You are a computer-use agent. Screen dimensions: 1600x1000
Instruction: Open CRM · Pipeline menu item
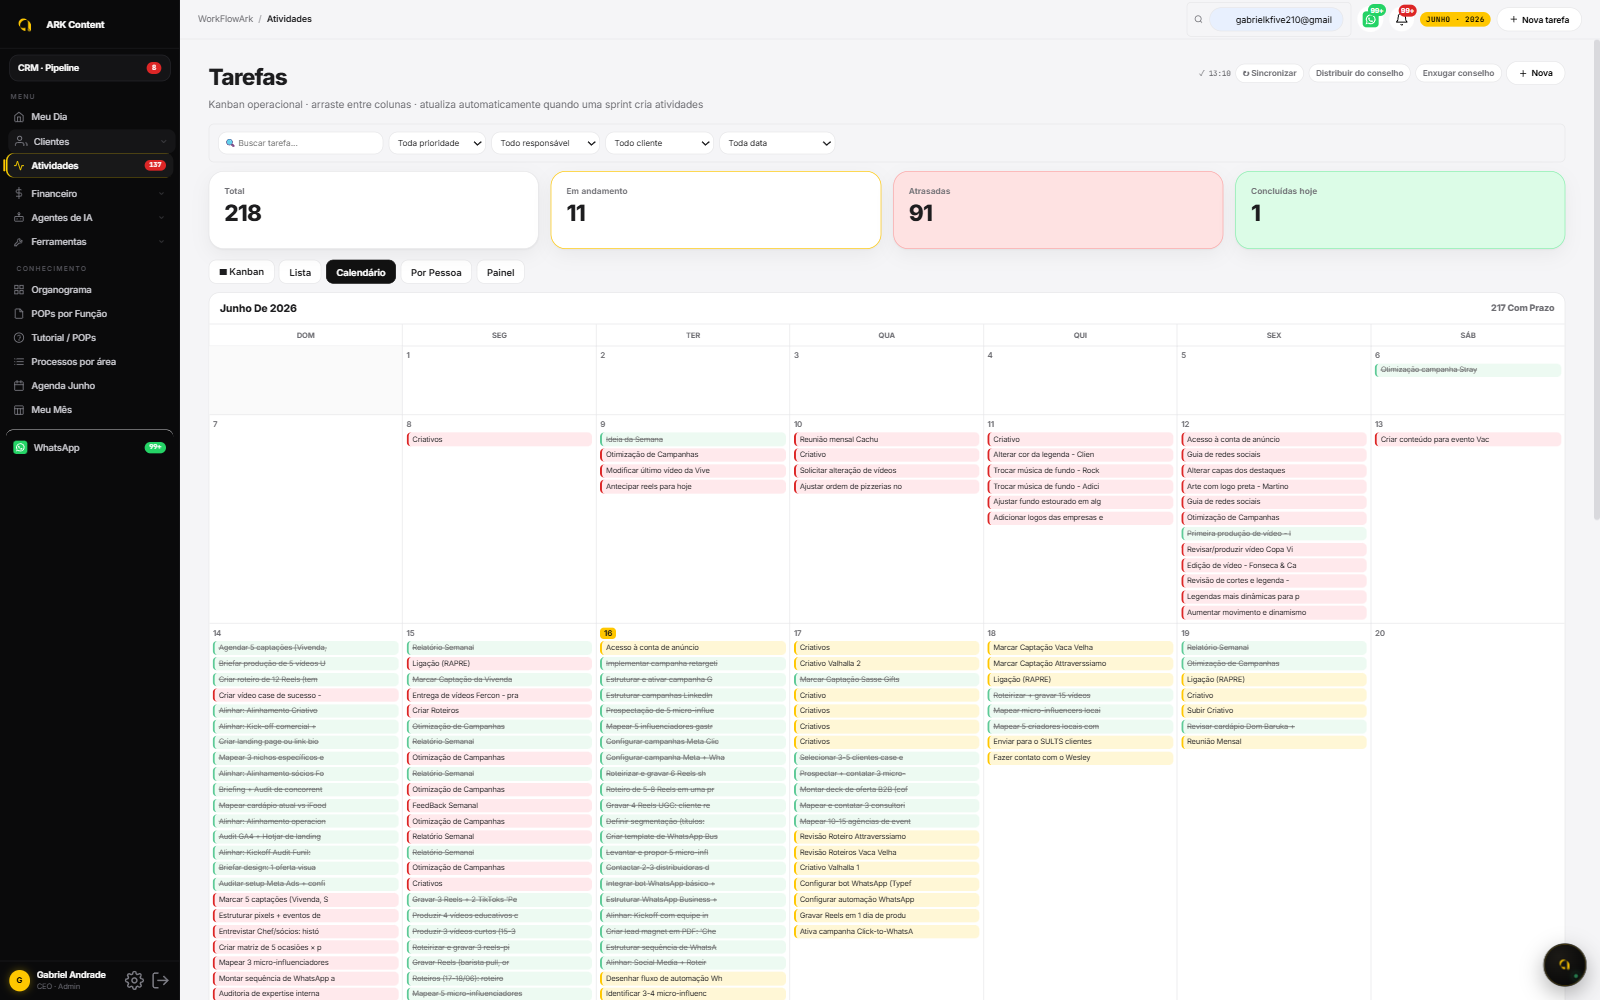coord(90,68)
